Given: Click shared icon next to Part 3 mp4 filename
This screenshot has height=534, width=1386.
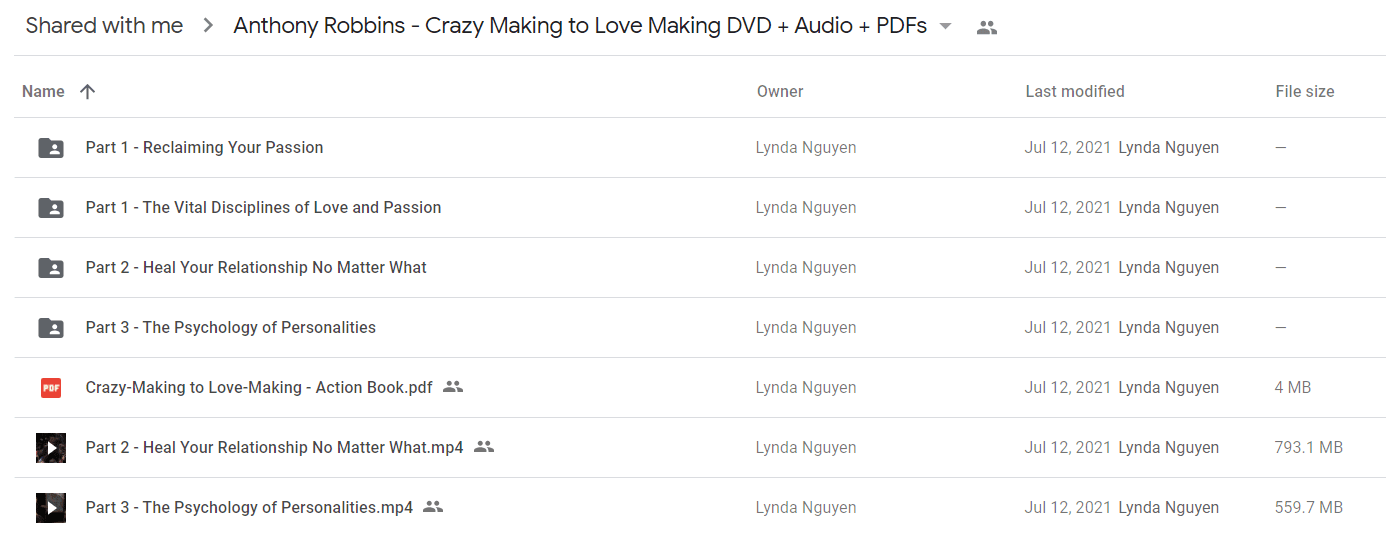Looking at the screenshot, I should (433, 507).
